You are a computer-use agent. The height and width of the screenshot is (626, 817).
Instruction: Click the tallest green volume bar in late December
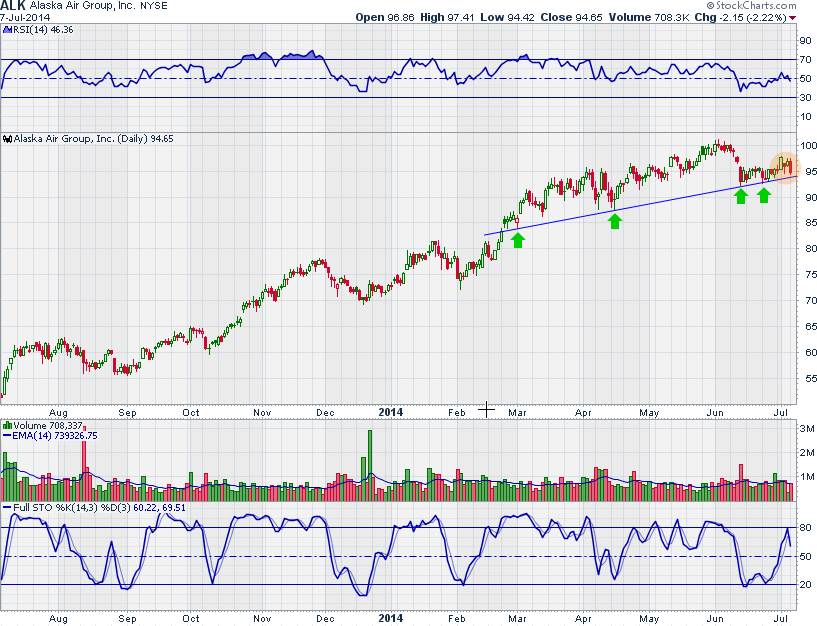coord(370,465)
